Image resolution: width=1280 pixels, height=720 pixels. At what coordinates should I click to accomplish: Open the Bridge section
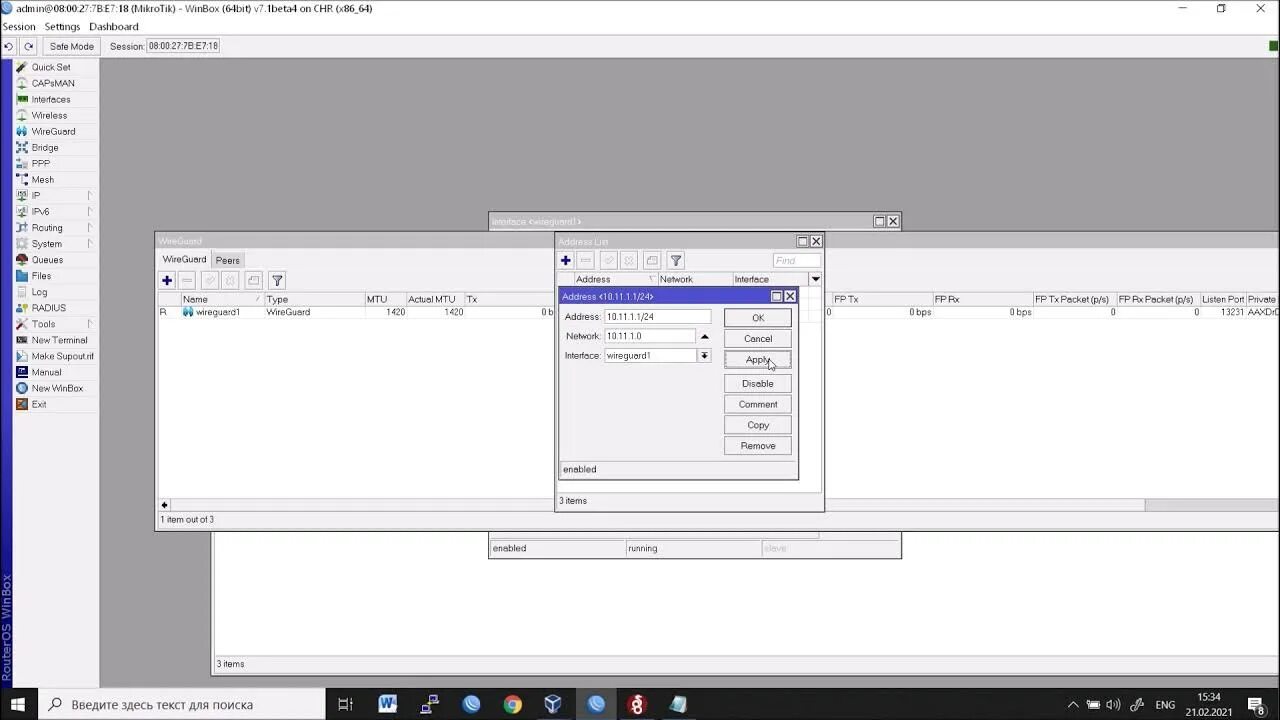pyautogui.click(x=45, y=147)
